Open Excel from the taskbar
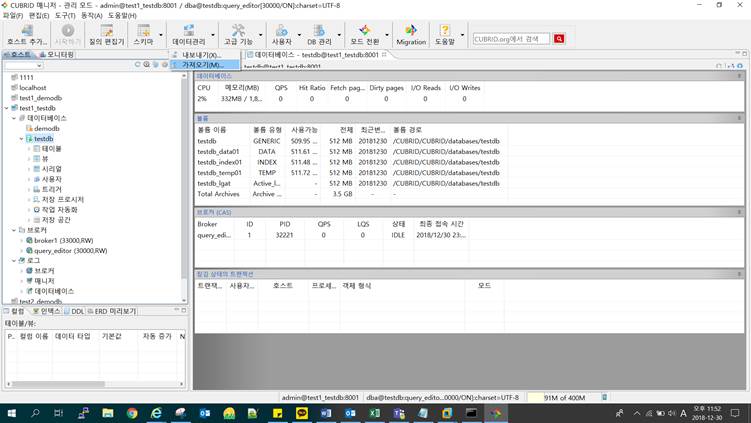Viewport: 751px width, 423px height. [374, 413]
